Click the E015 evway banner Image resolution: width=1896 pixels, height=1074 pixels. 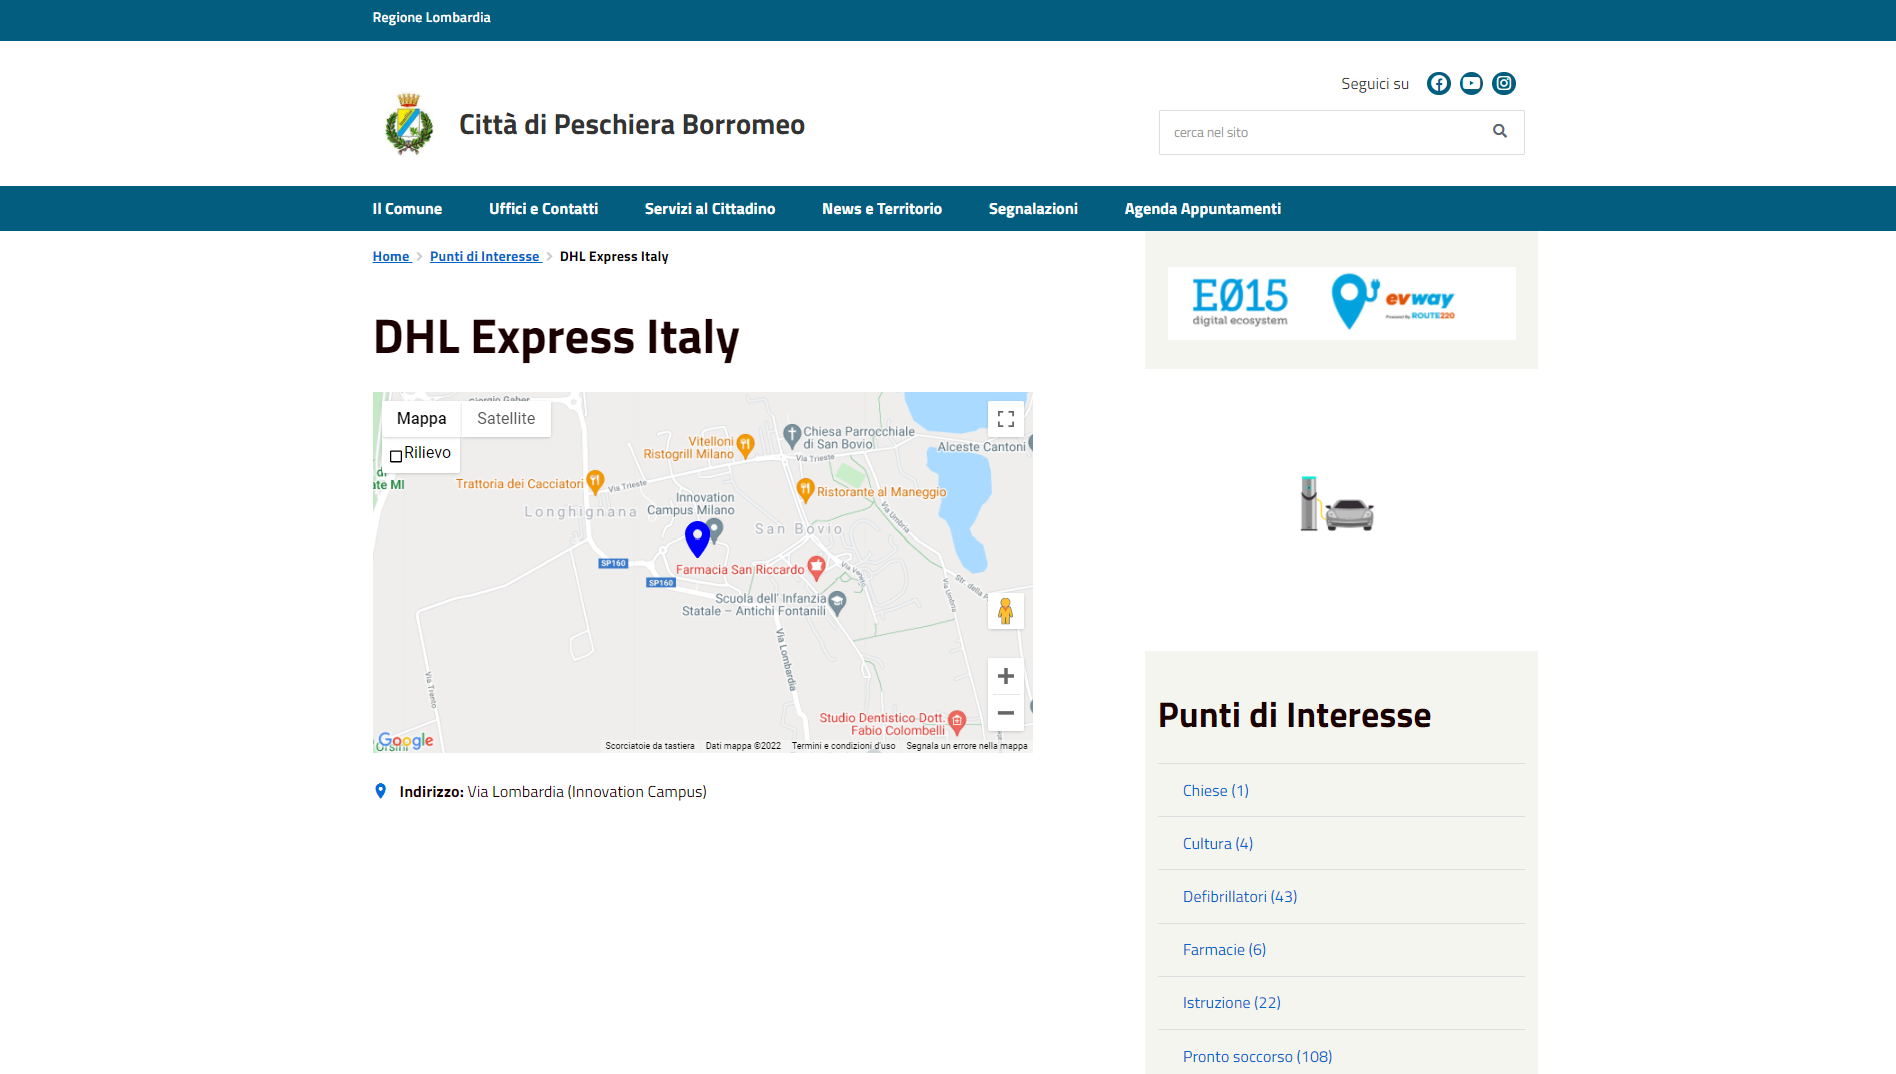pos(1341,303)
